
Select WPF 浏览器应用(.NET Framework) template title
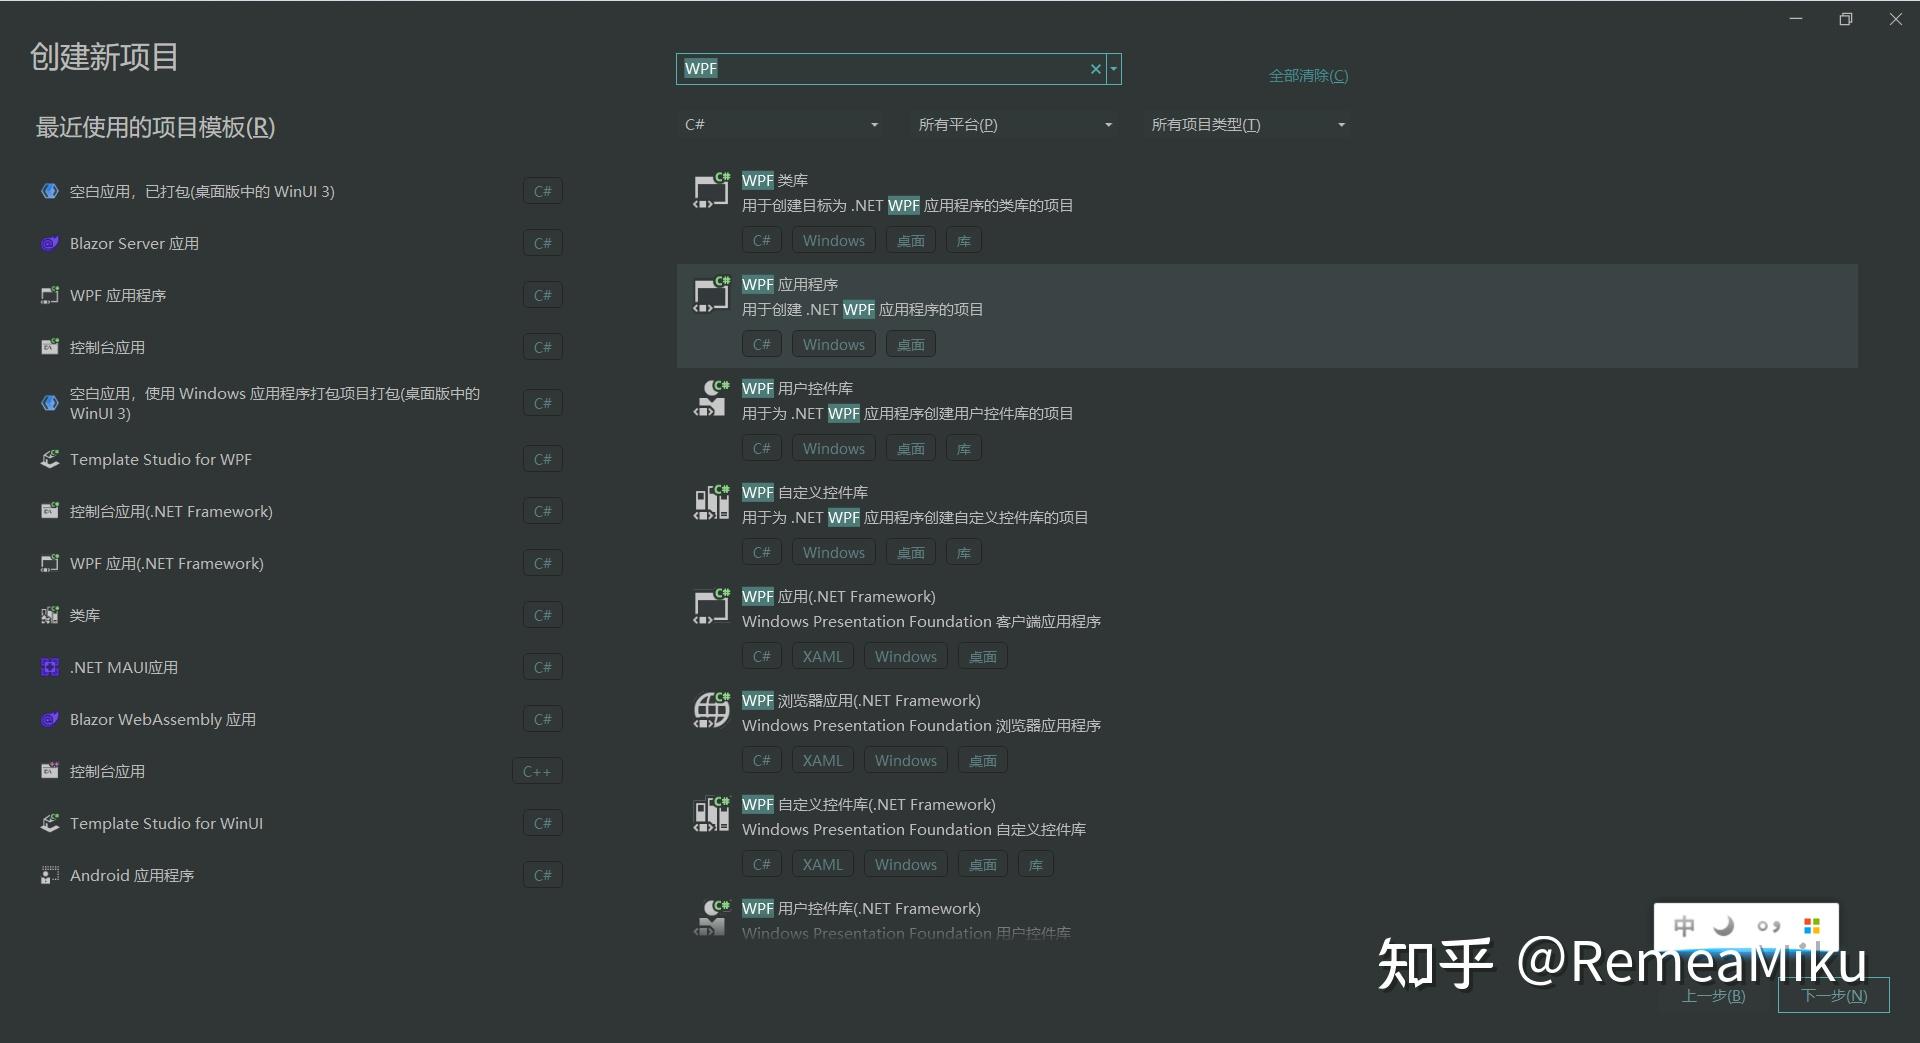[x=861, y=701]
